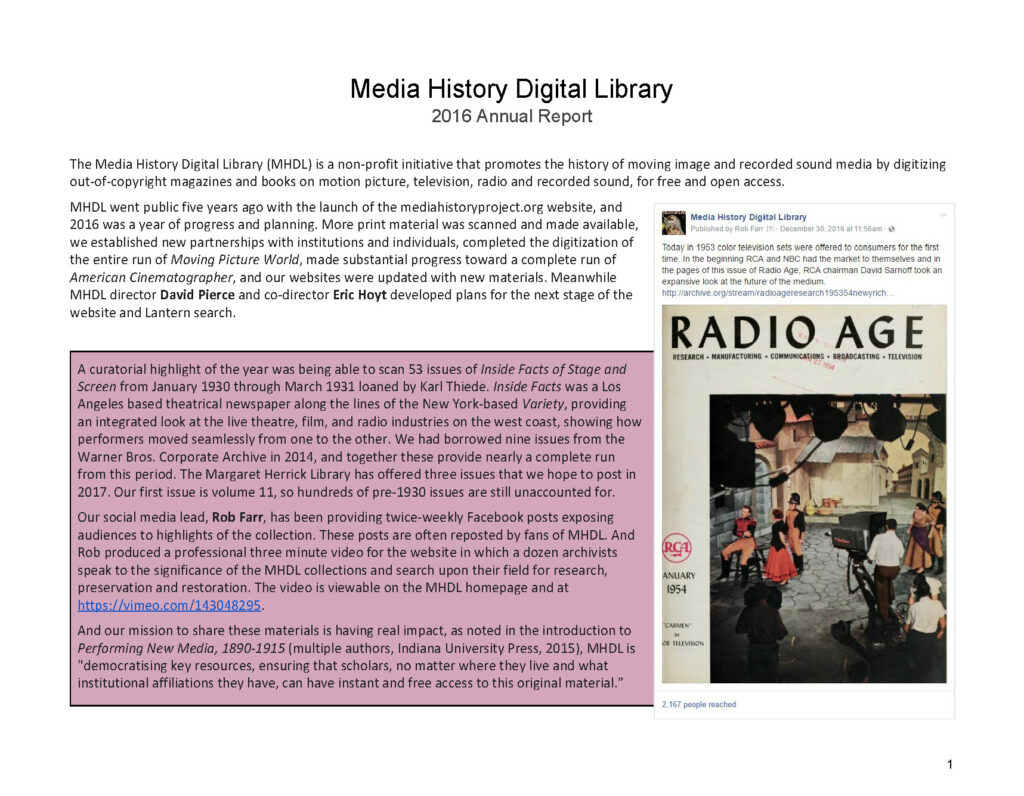Click the Radio Age magazine cover image
Image resolution: width=1024 pixels, height=796 pixels.
click(x=804, y=494)
